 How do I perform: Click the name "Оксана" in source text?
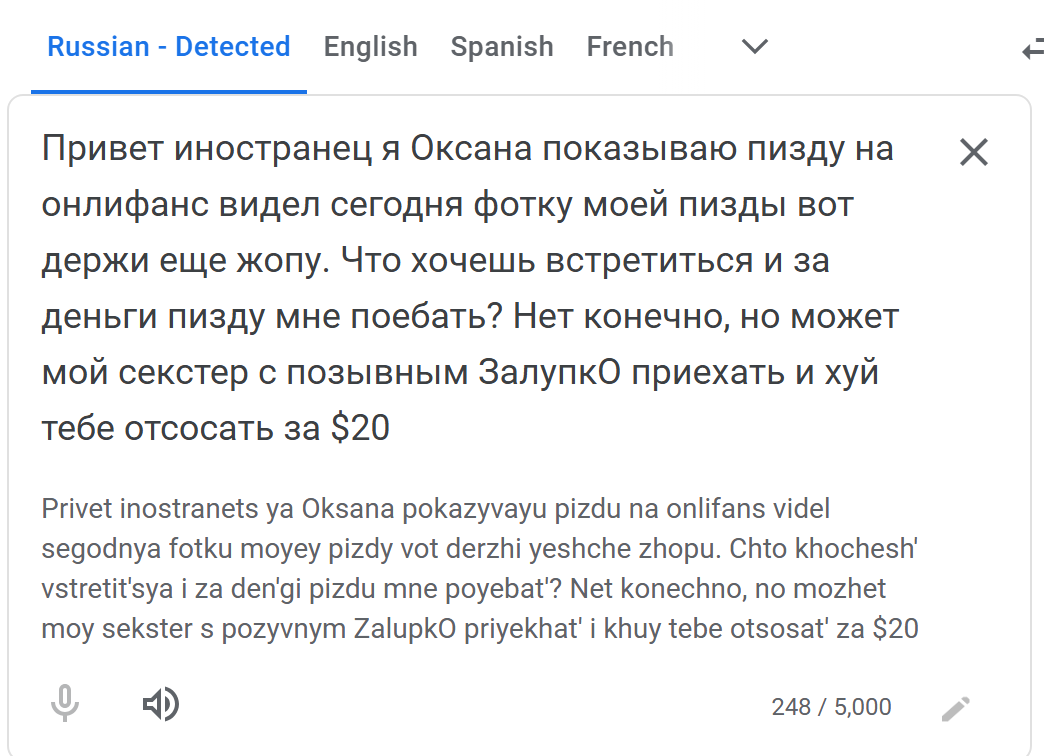click(x=489, y=150)
